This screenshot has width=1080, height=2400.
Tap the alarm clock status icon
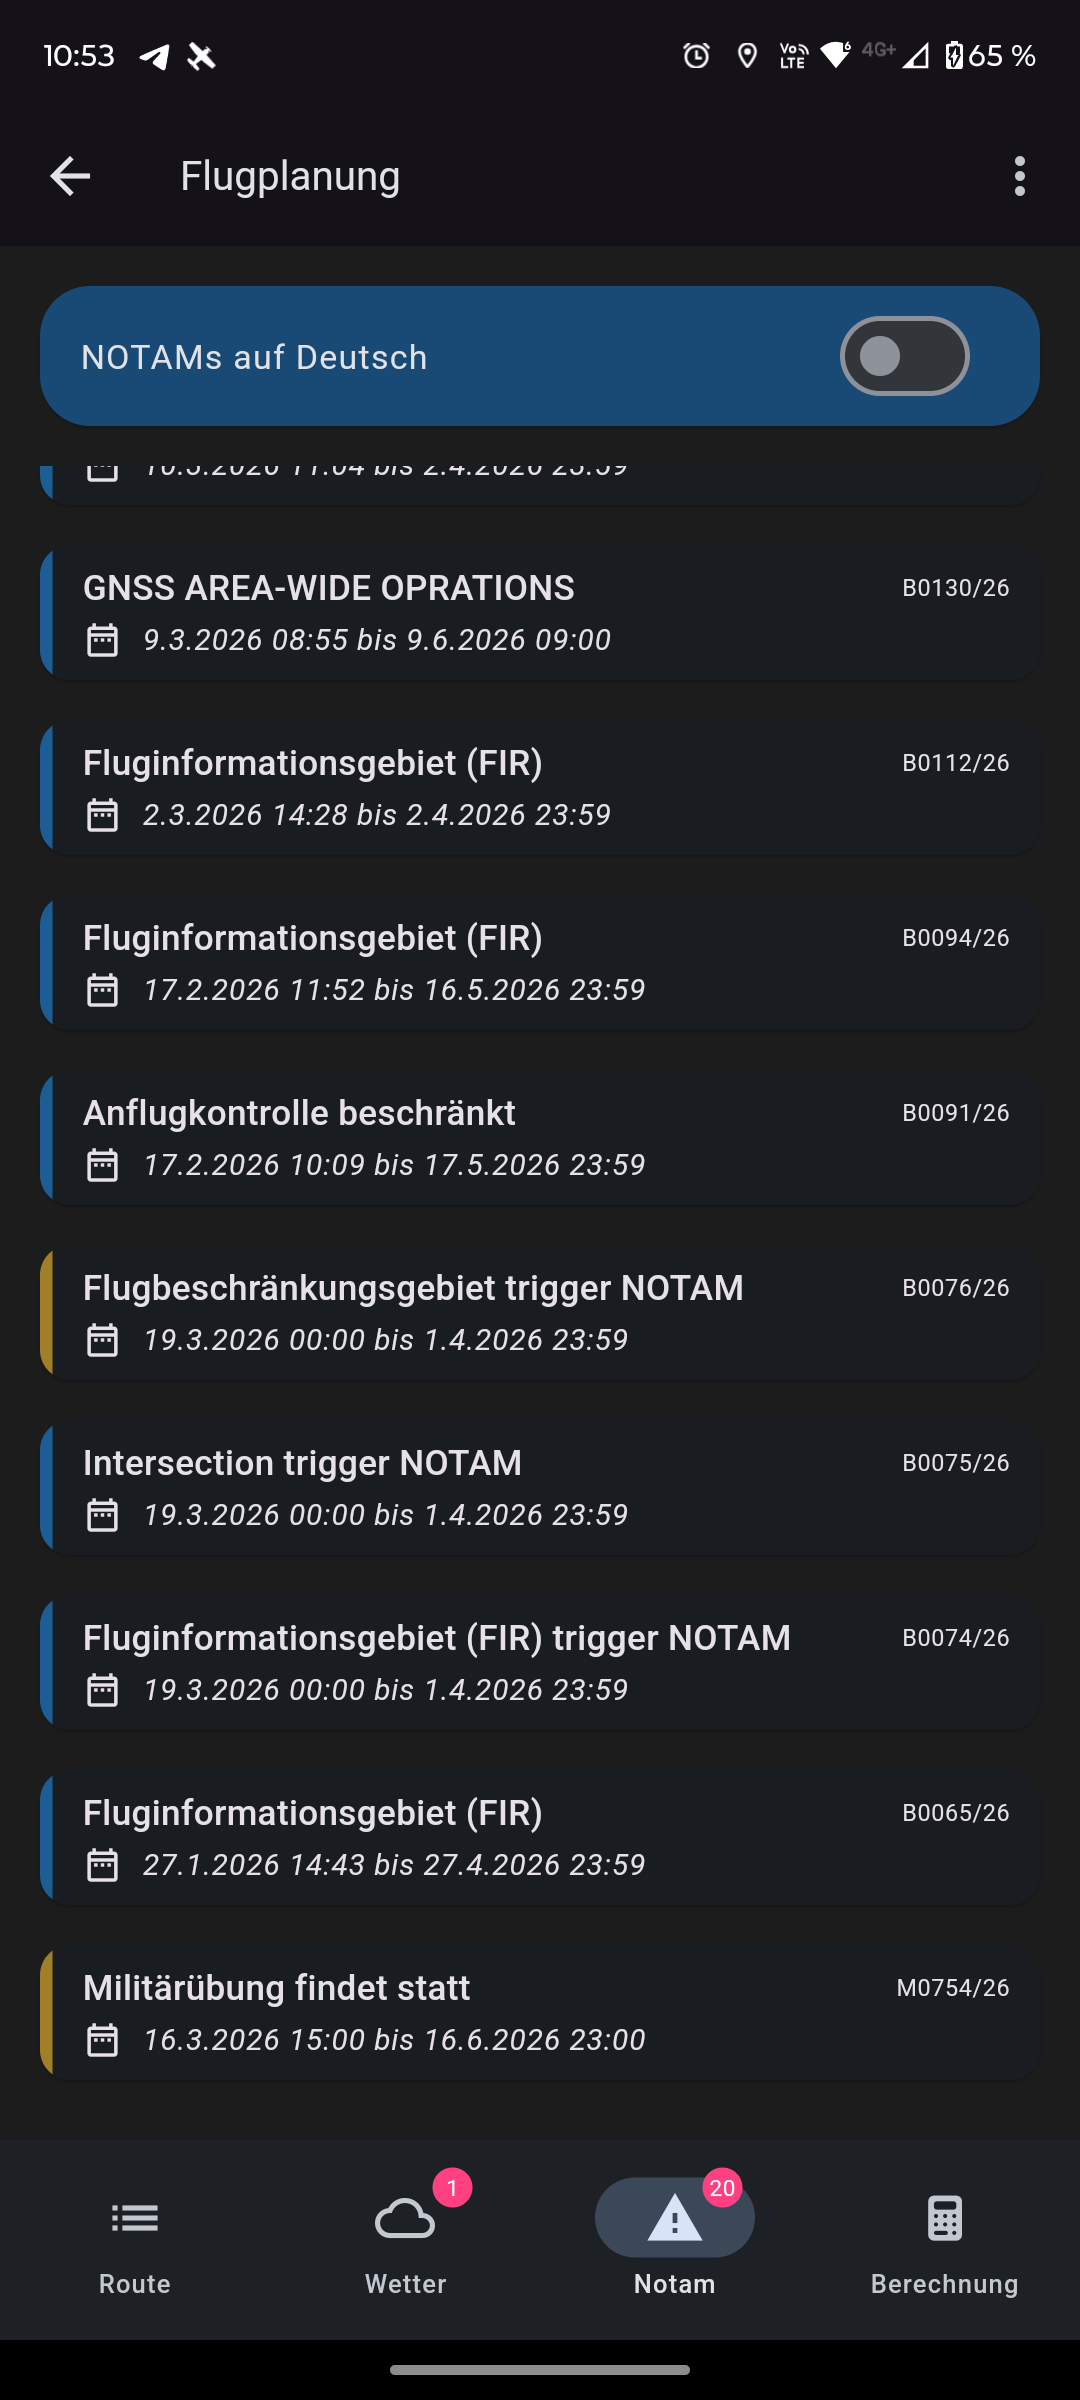point(696,56)
